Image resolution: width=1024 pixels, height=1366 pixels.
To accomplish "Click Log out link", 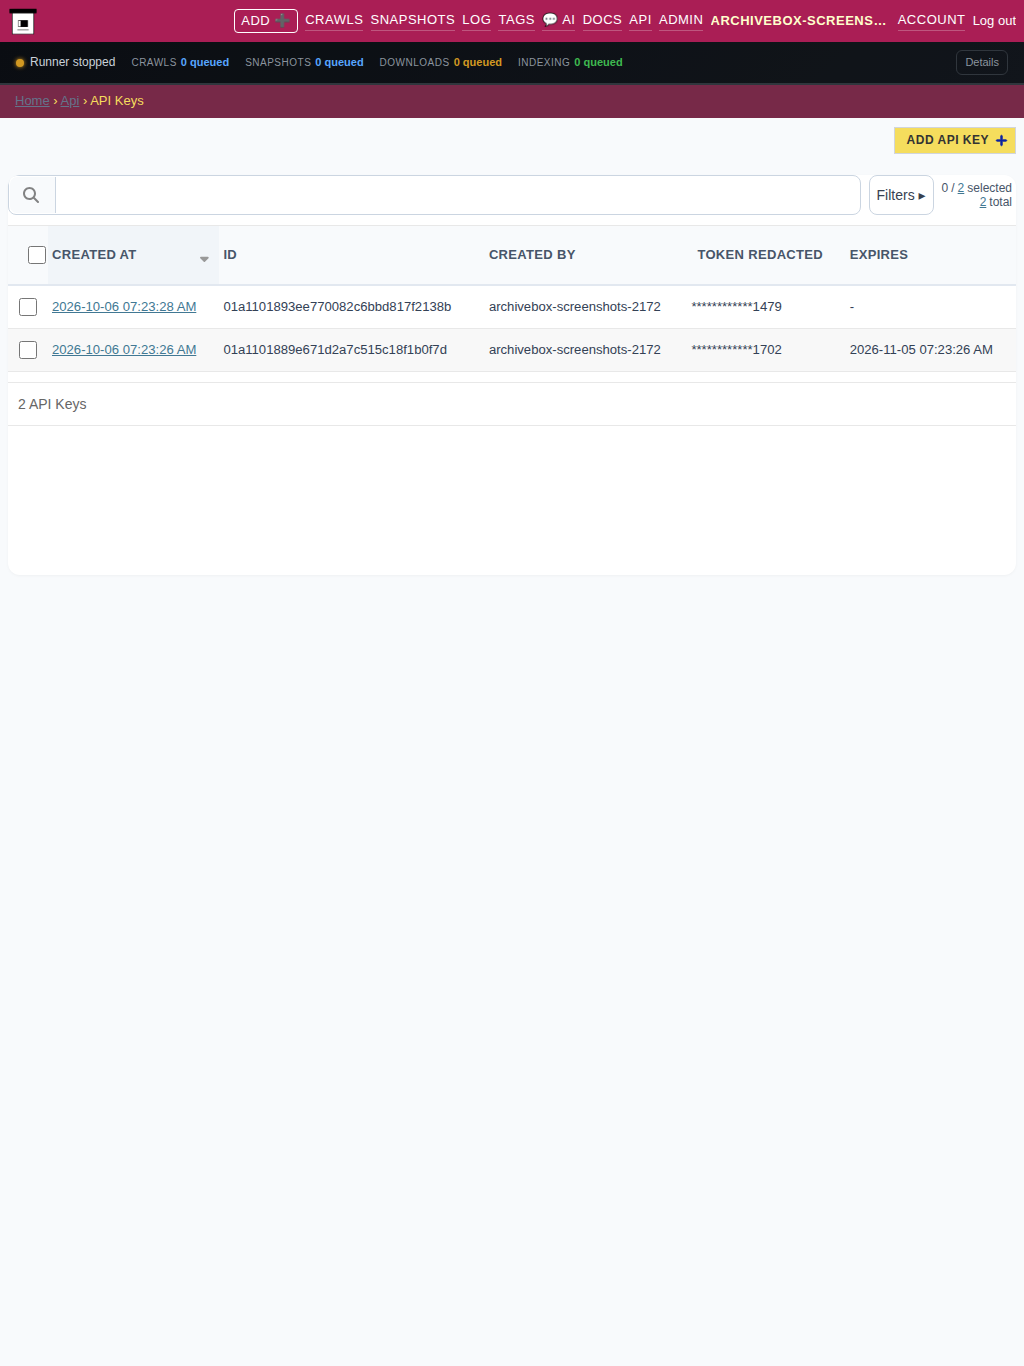I will (x=994, y=21).
